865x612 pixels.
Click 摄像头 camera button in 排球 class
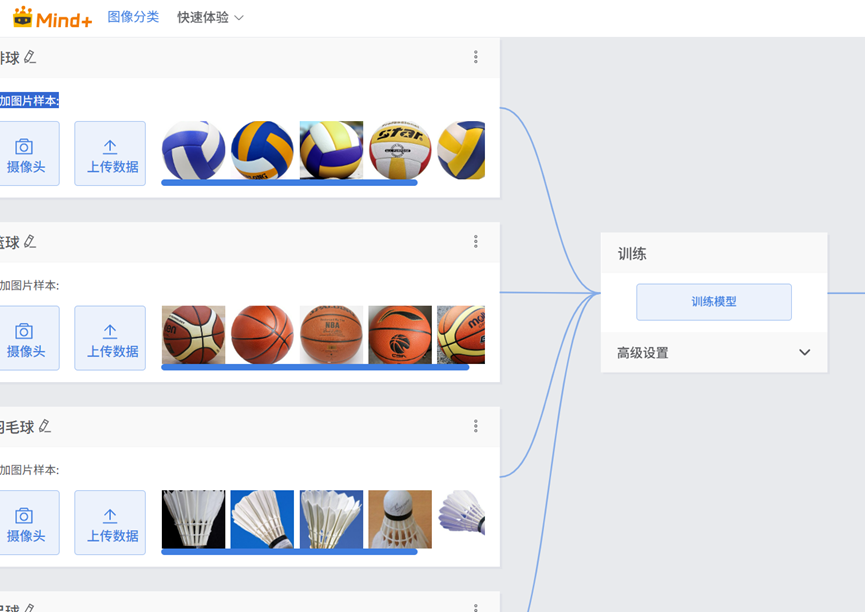(x=26, y=154)
